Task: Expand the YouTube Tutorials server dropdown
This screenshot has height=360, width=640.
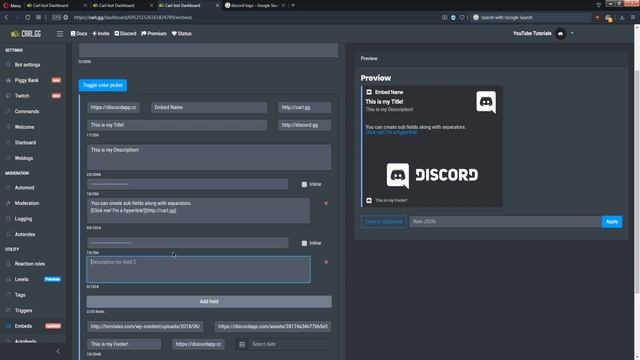Action: (572, 33)
